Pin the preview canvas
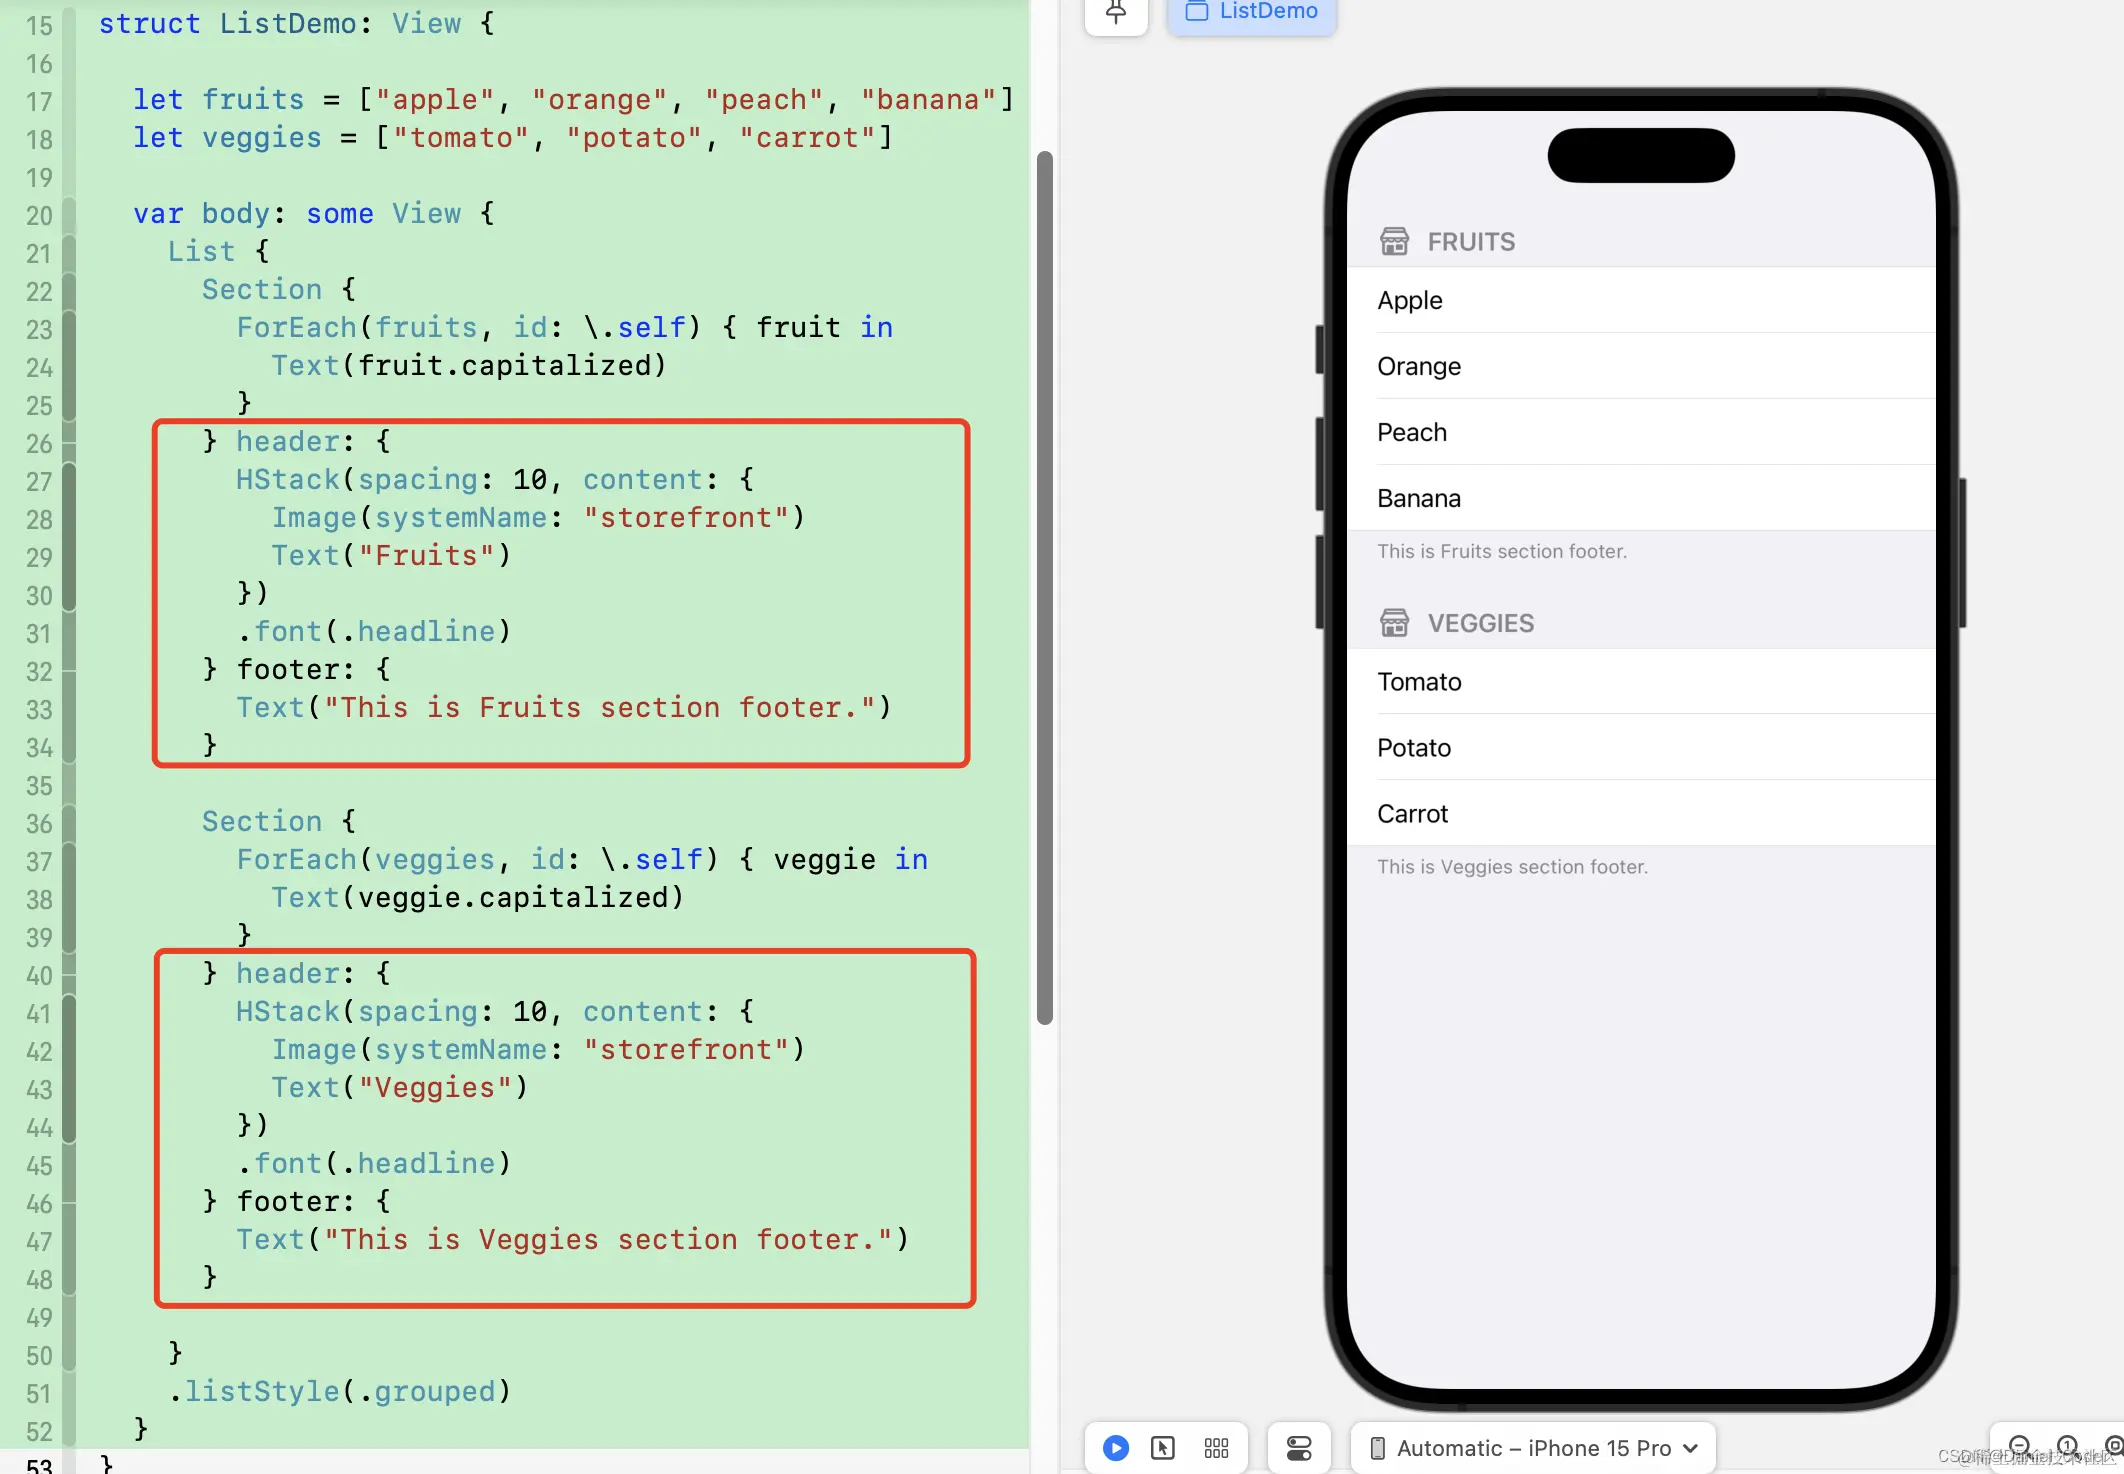The width and height of the screenshot is (2124, 1474). (1116, 13)
